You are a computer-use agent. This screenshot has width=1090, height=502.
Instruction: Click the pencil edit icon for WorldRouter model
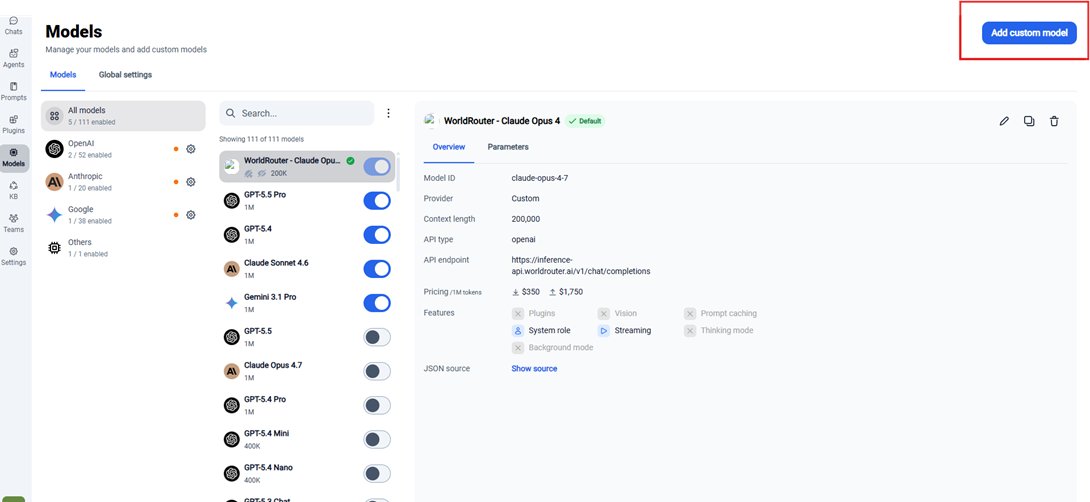click(x=1004, y=121)
